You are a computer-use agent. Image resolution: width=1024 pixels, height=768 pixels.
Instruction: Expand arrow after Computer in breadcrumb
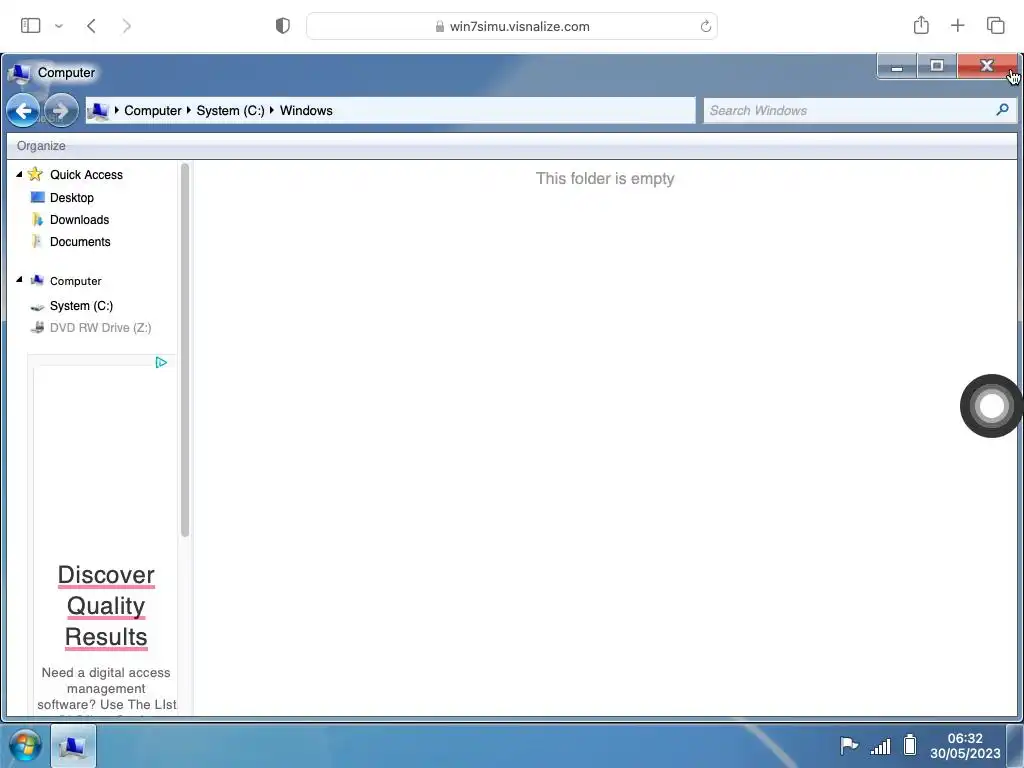[x=189, y=110]
